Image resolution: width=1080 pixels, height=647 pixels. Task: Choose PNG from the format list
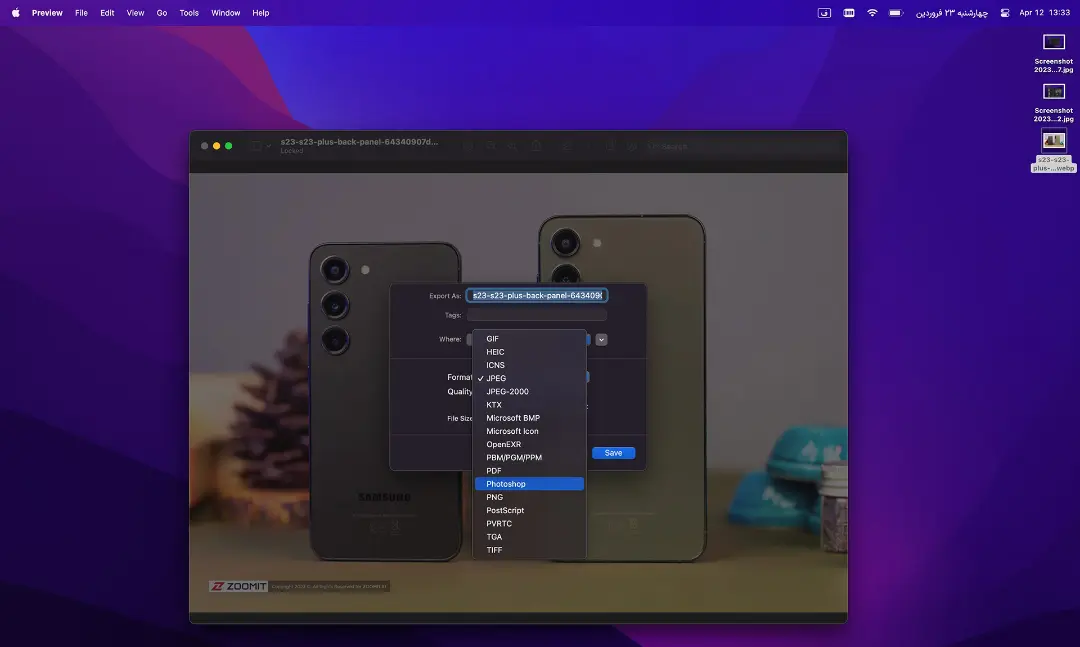[529, 497]
